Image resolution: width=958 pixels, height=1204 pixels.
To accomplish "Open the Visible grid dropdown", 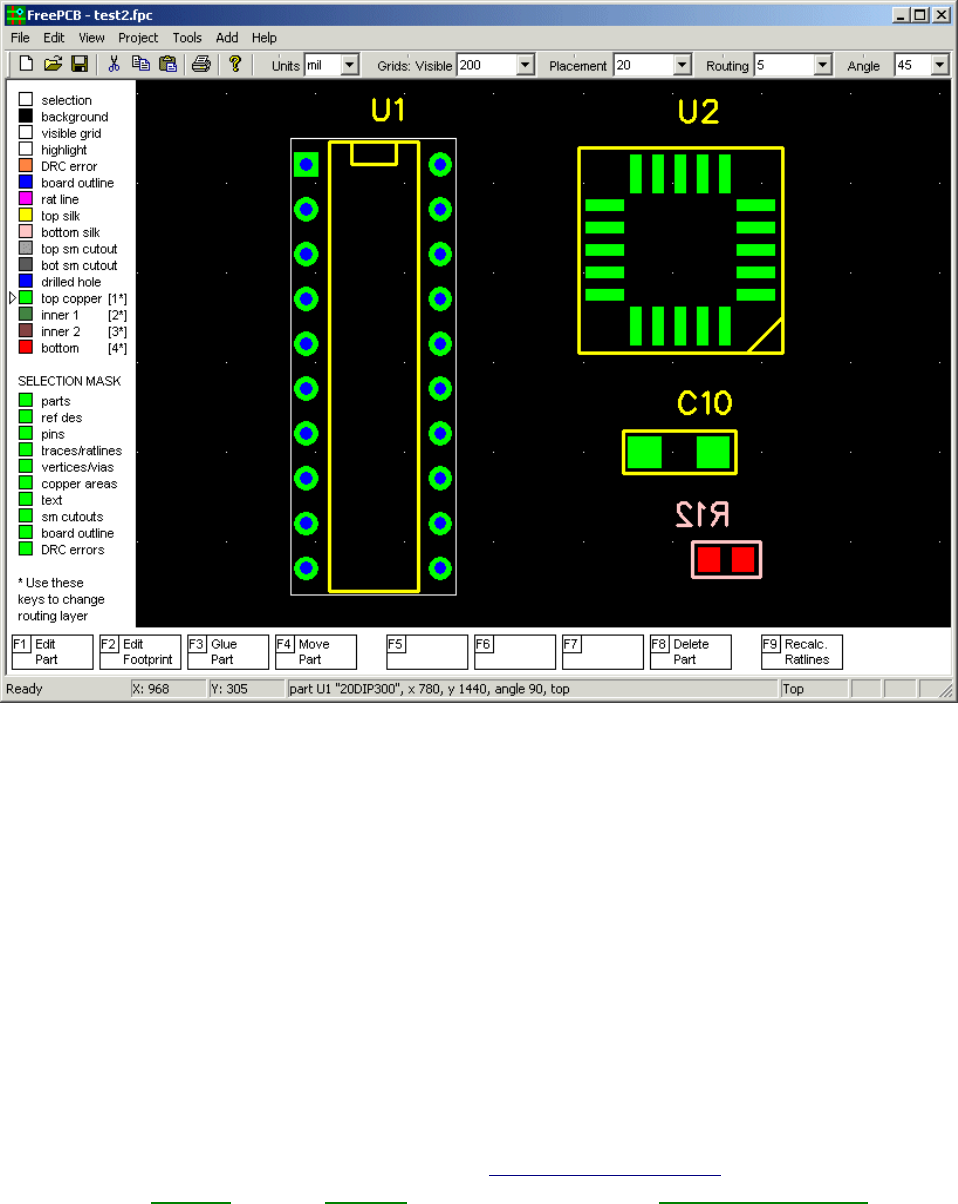I will 525,65.
